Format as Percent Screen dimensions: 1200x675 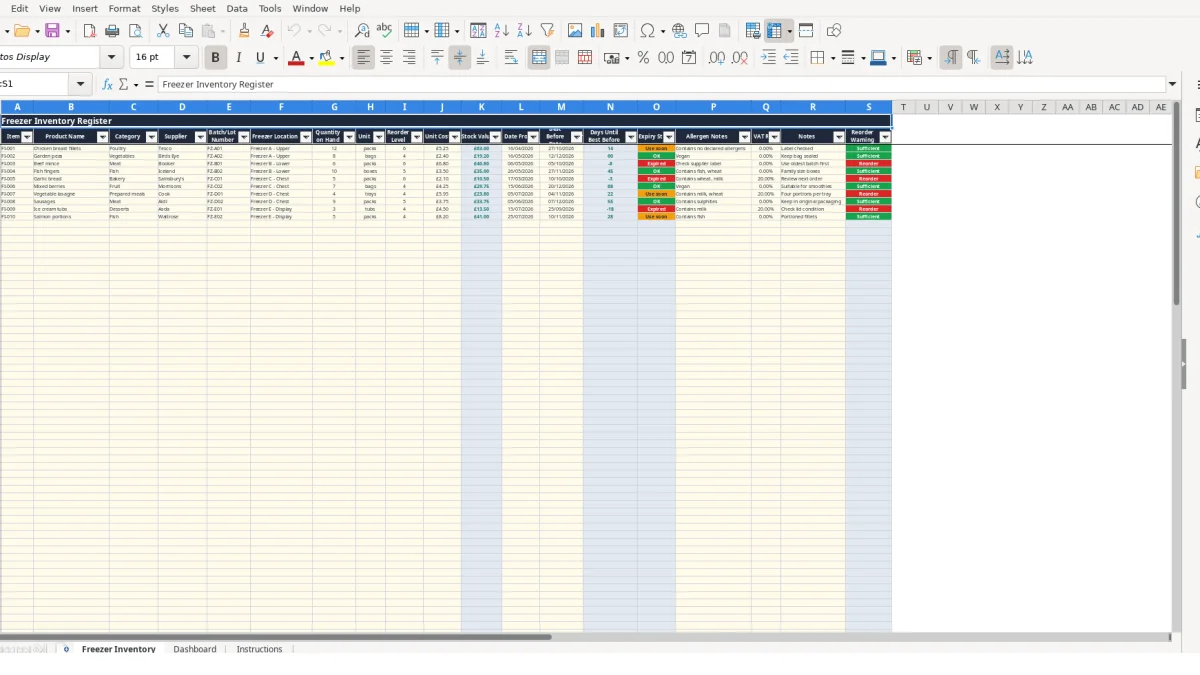tap(643, 58)
